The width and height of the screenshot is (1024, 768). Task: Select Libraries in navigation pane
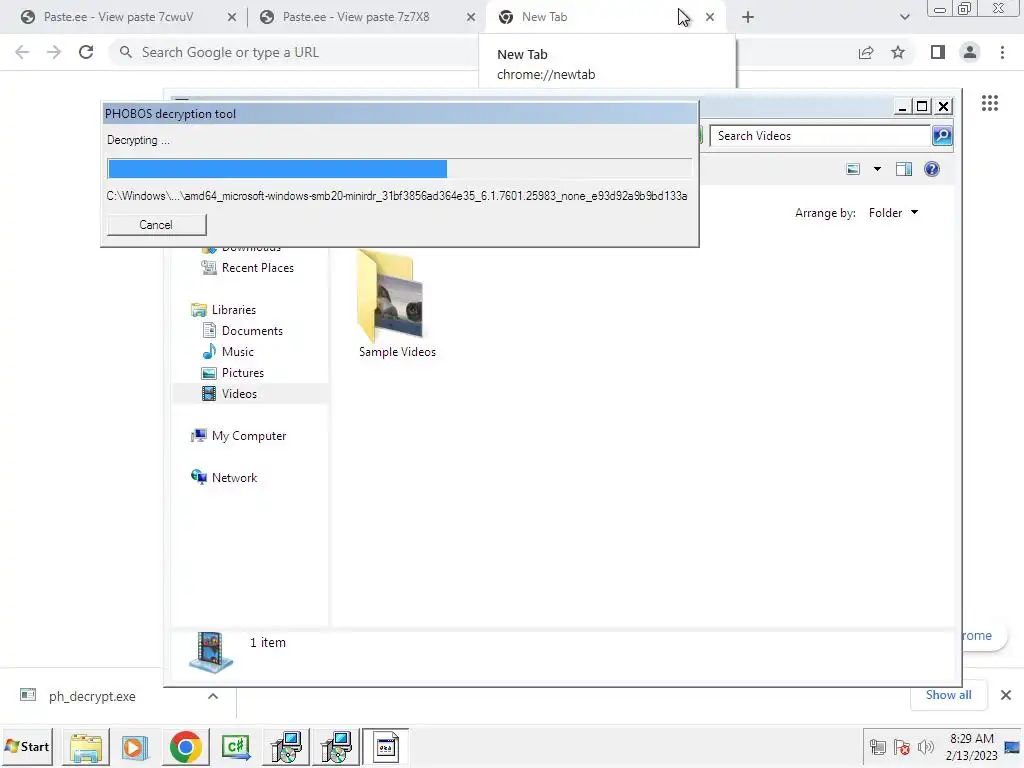point(223,310)
